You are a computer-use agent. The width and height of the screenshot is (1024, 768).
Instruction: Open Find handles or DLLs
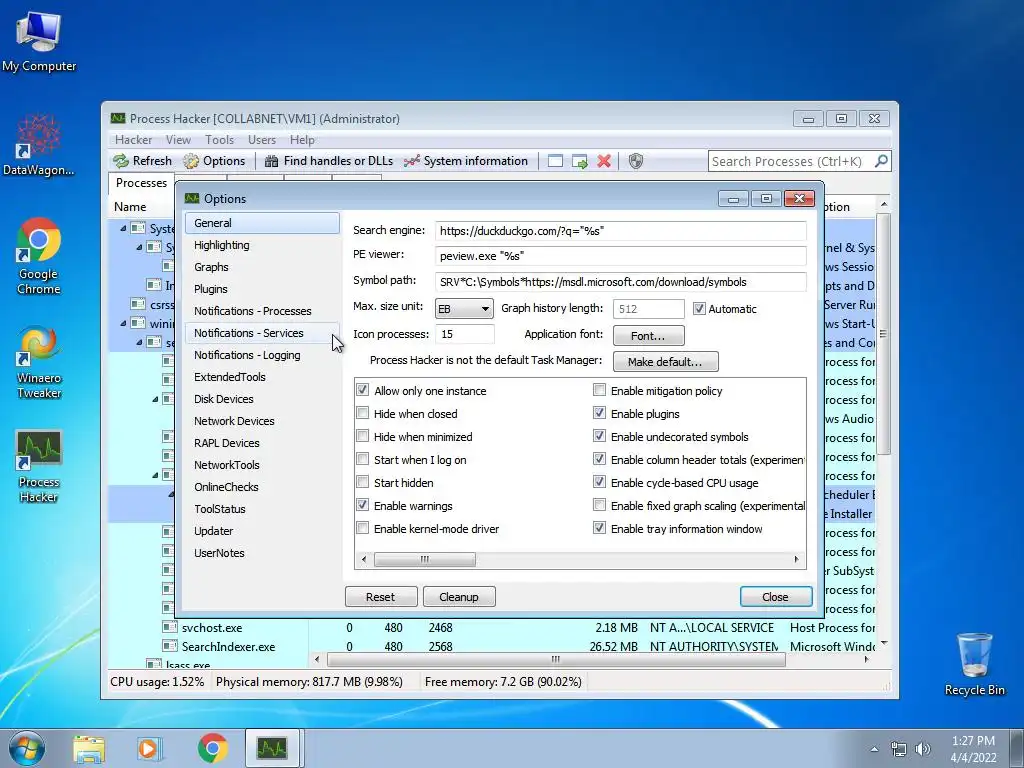[328, 161]
